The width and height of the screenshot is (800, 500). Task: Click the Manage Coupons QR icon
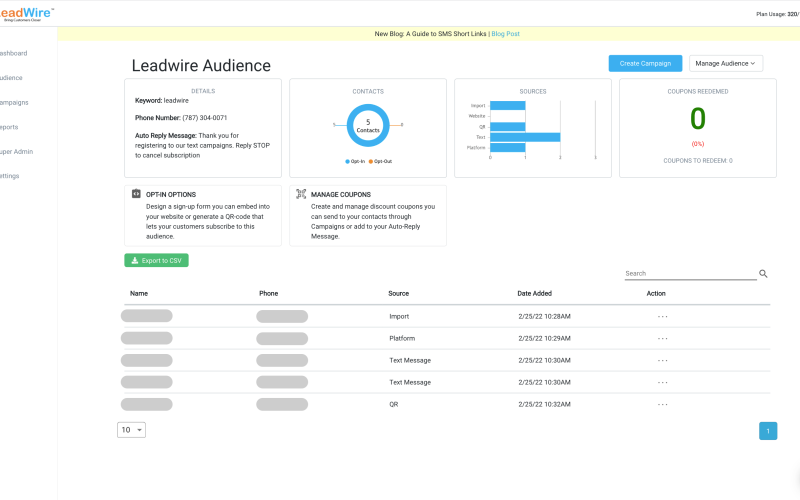click(301, 194)
